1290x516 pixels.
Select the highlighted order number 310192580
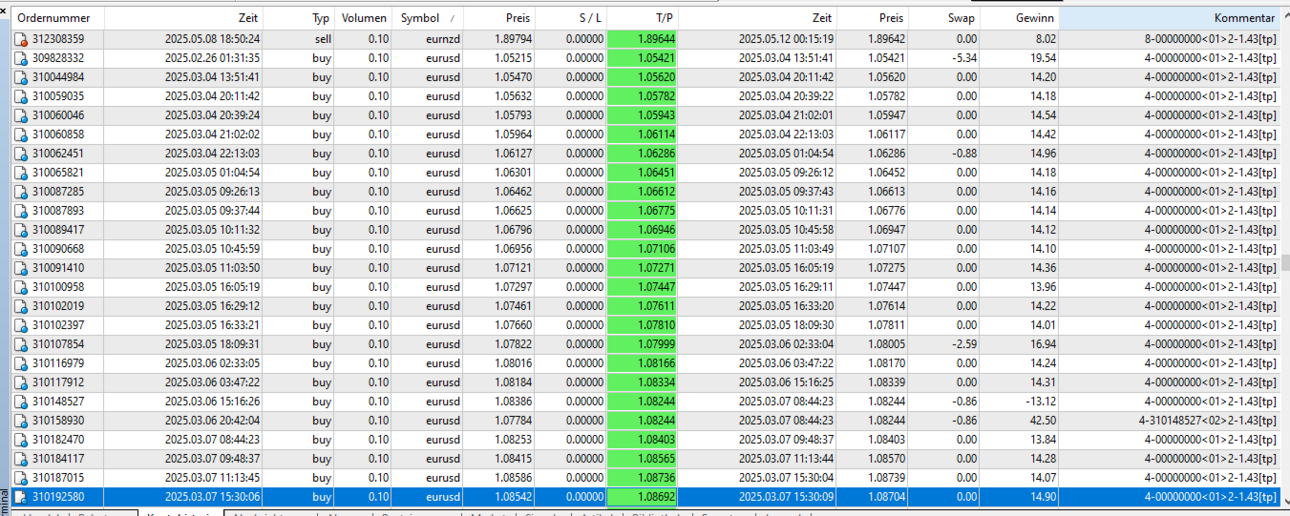point(58,496)
